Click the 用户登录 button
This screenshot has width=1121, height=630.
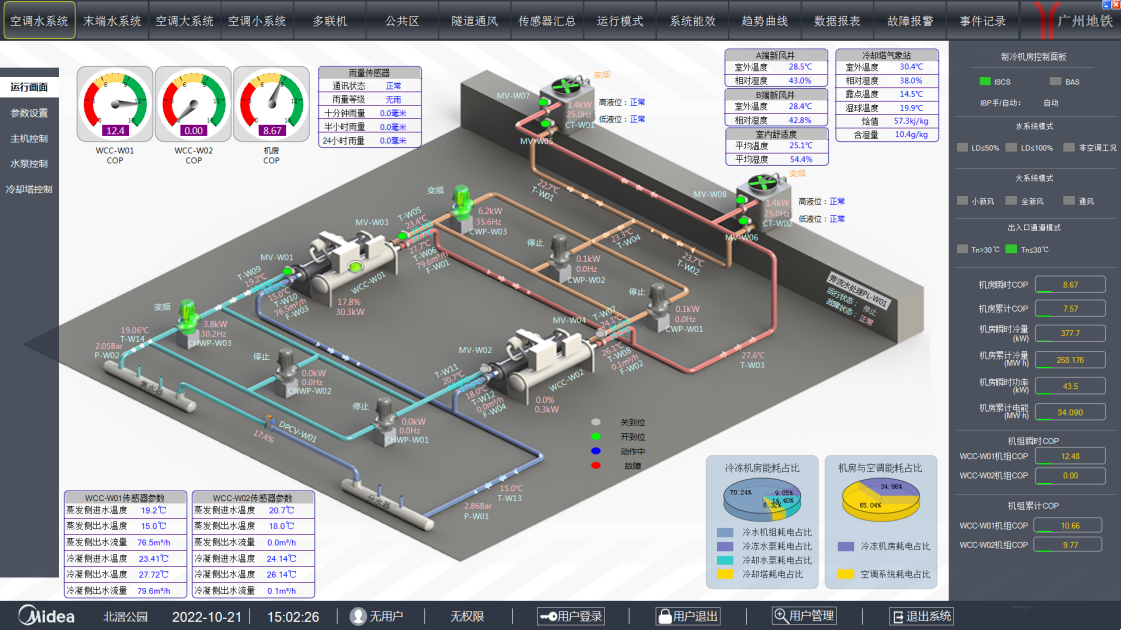point(571,616)
